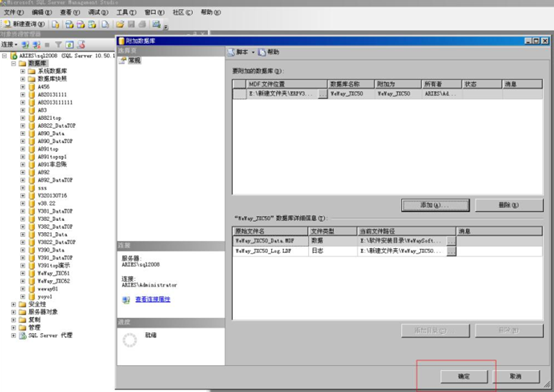Open the main toolbar overflow options arrow

coord(166,26)
